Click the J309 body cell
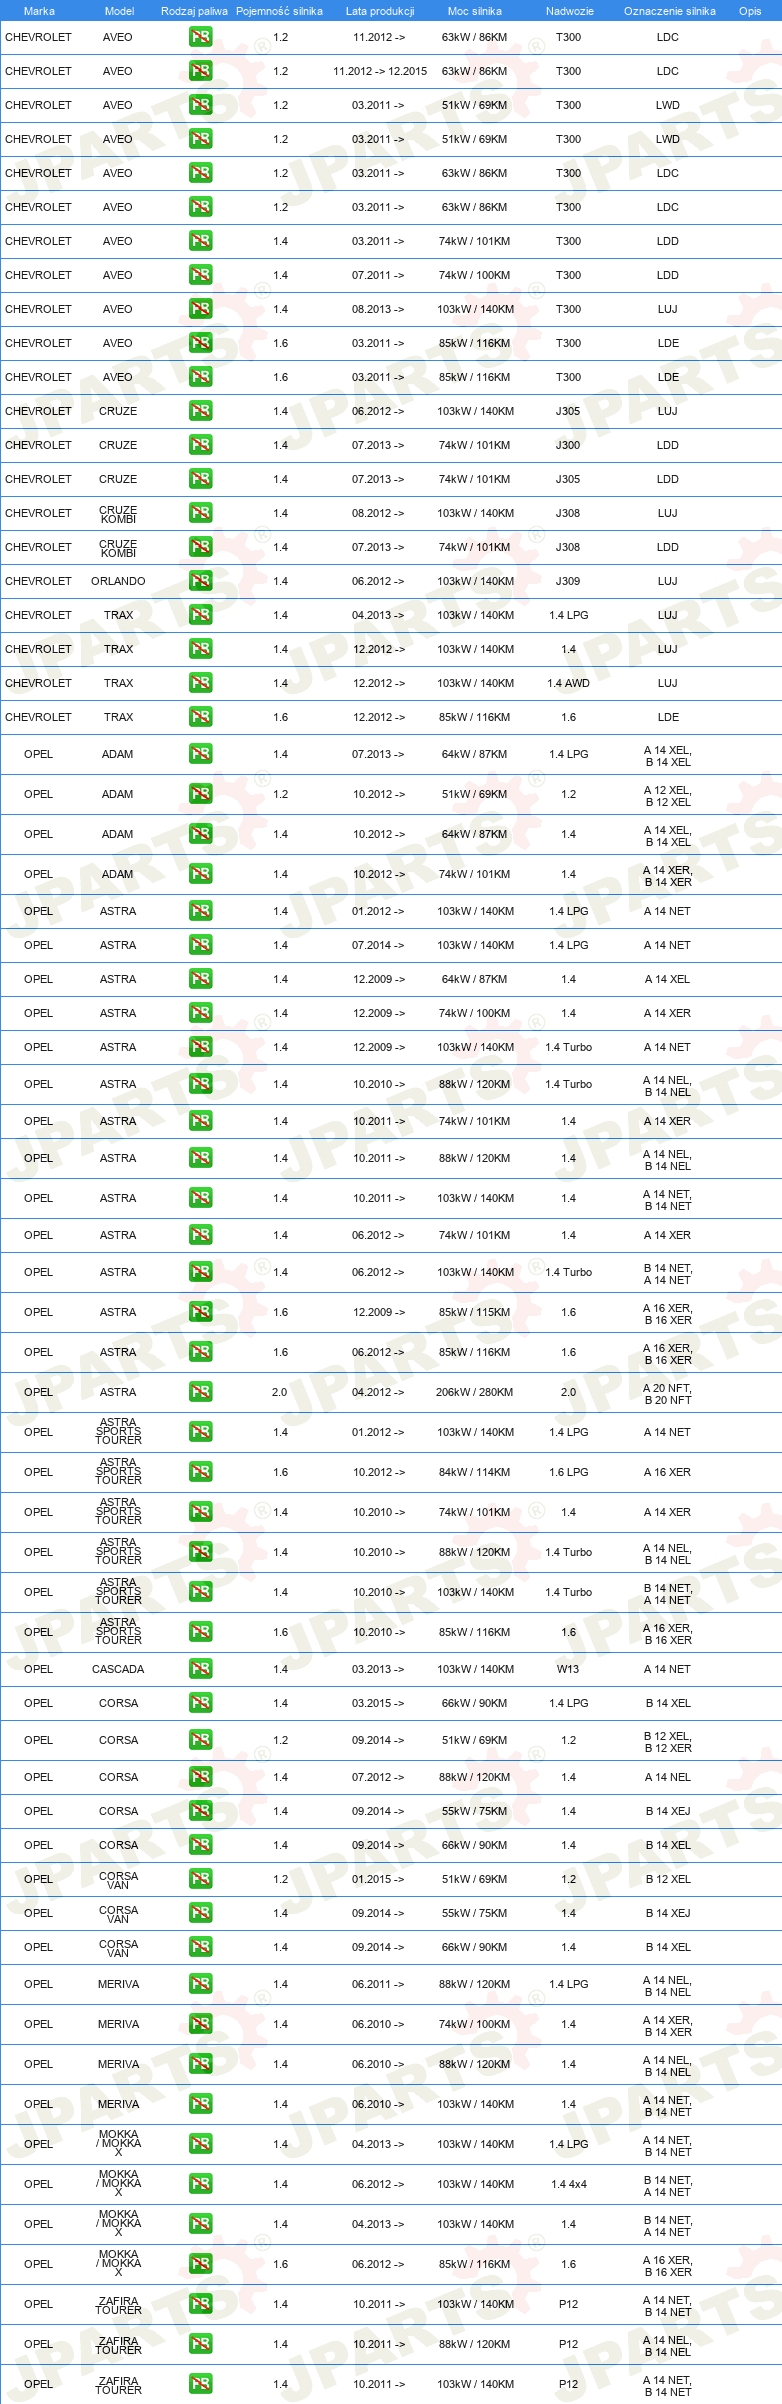The width and height of the screenshot is (782, 2404). coord(568,581)
